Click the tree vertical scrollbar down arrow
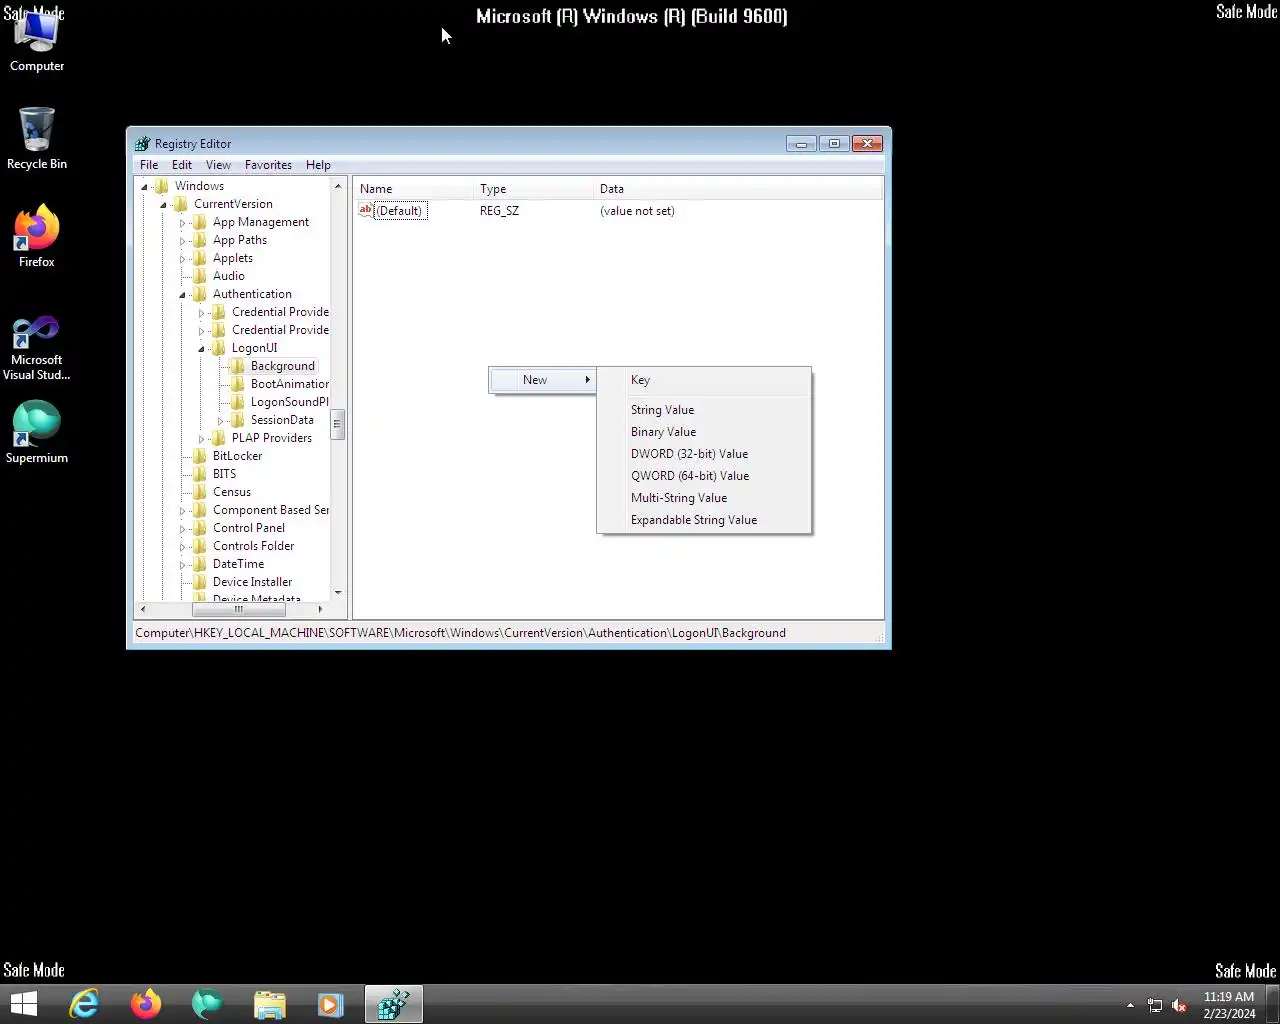 pos(338,593)
